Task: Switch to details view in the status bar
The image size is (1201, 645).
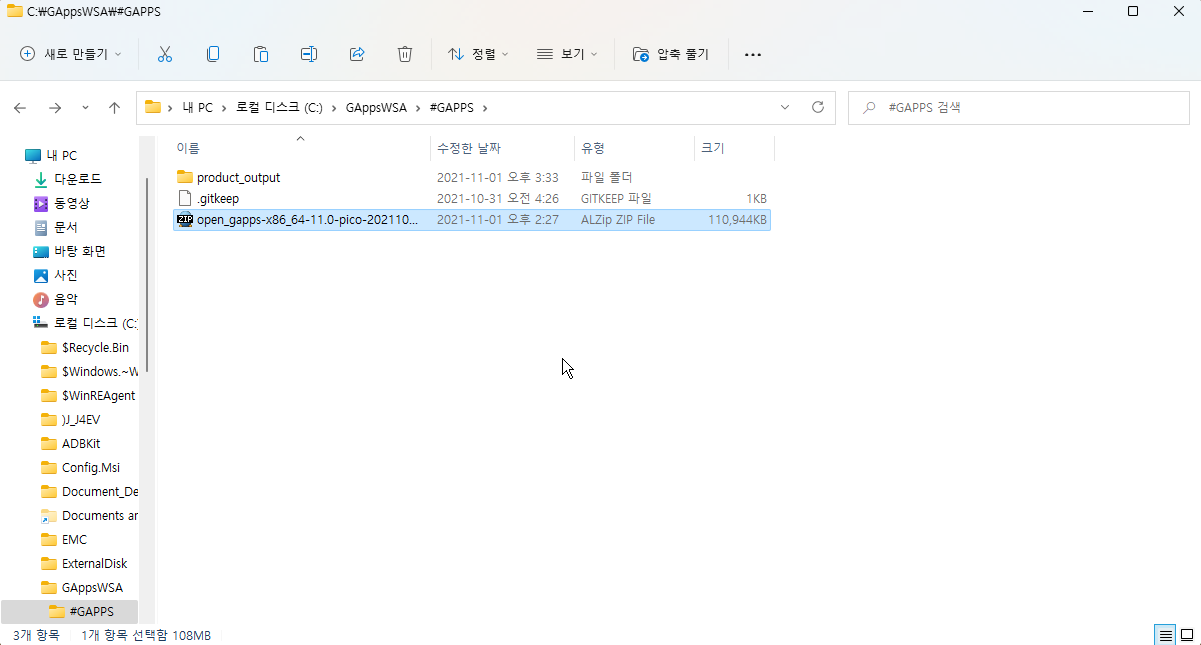Action: tap(1164, 634)
